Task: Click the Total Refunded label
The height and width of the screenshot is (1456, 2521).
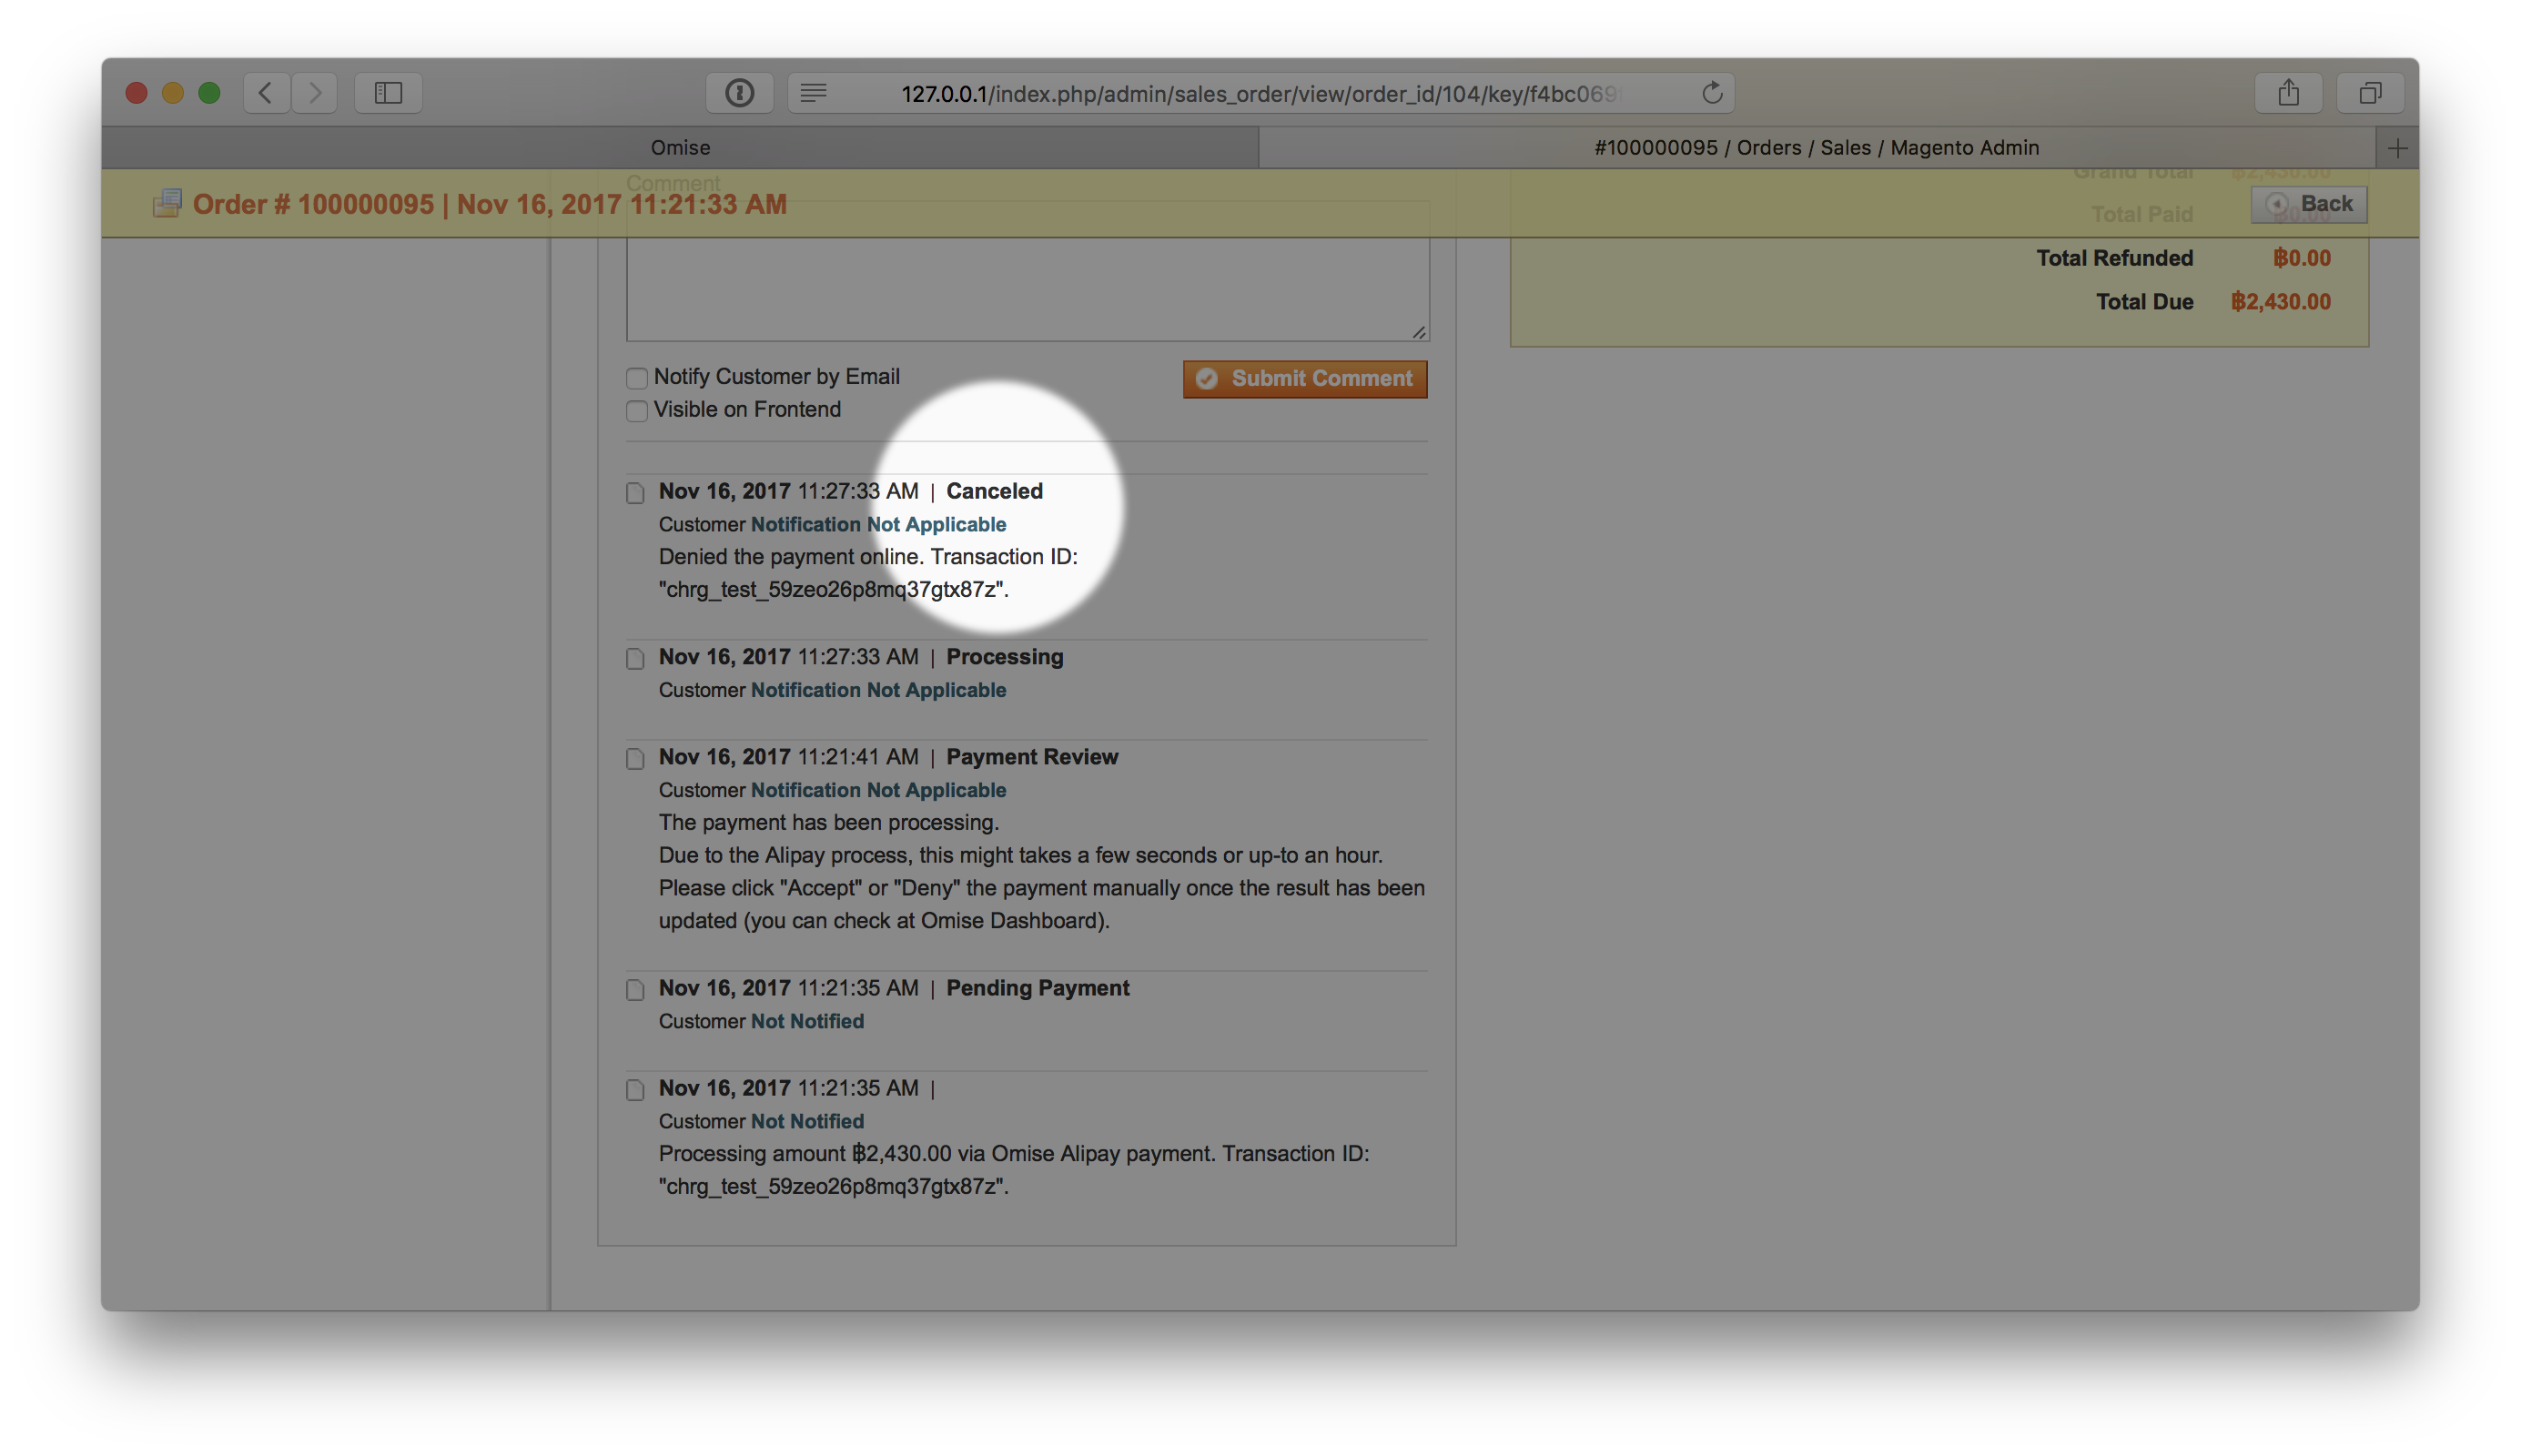Action: (x=2114, y=258)
